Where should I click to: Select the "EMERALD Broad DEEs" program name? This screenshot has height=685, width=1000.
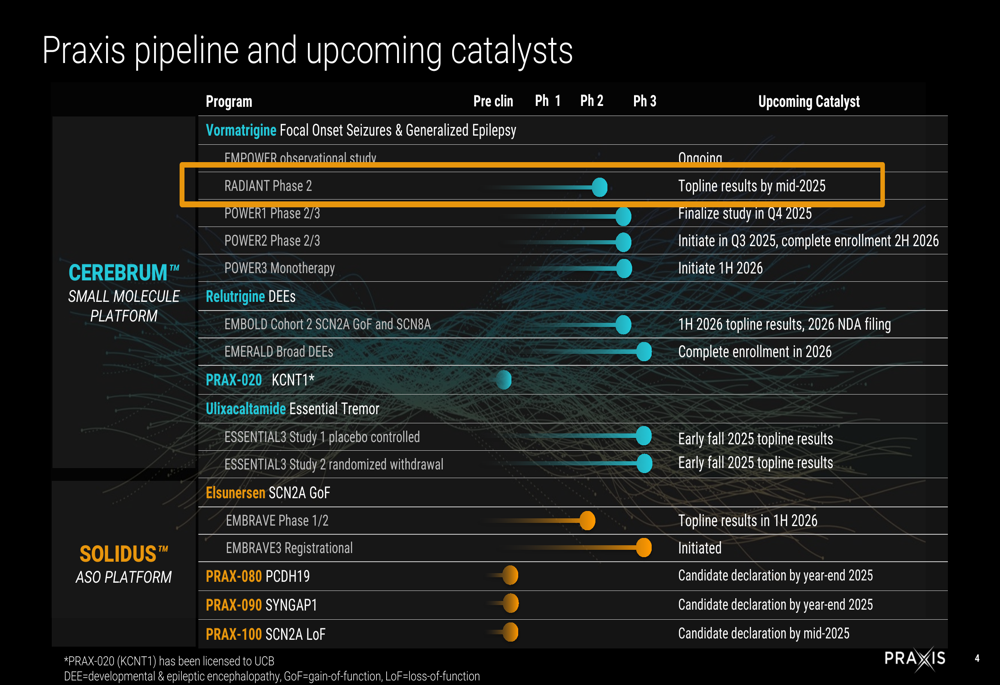279,351
